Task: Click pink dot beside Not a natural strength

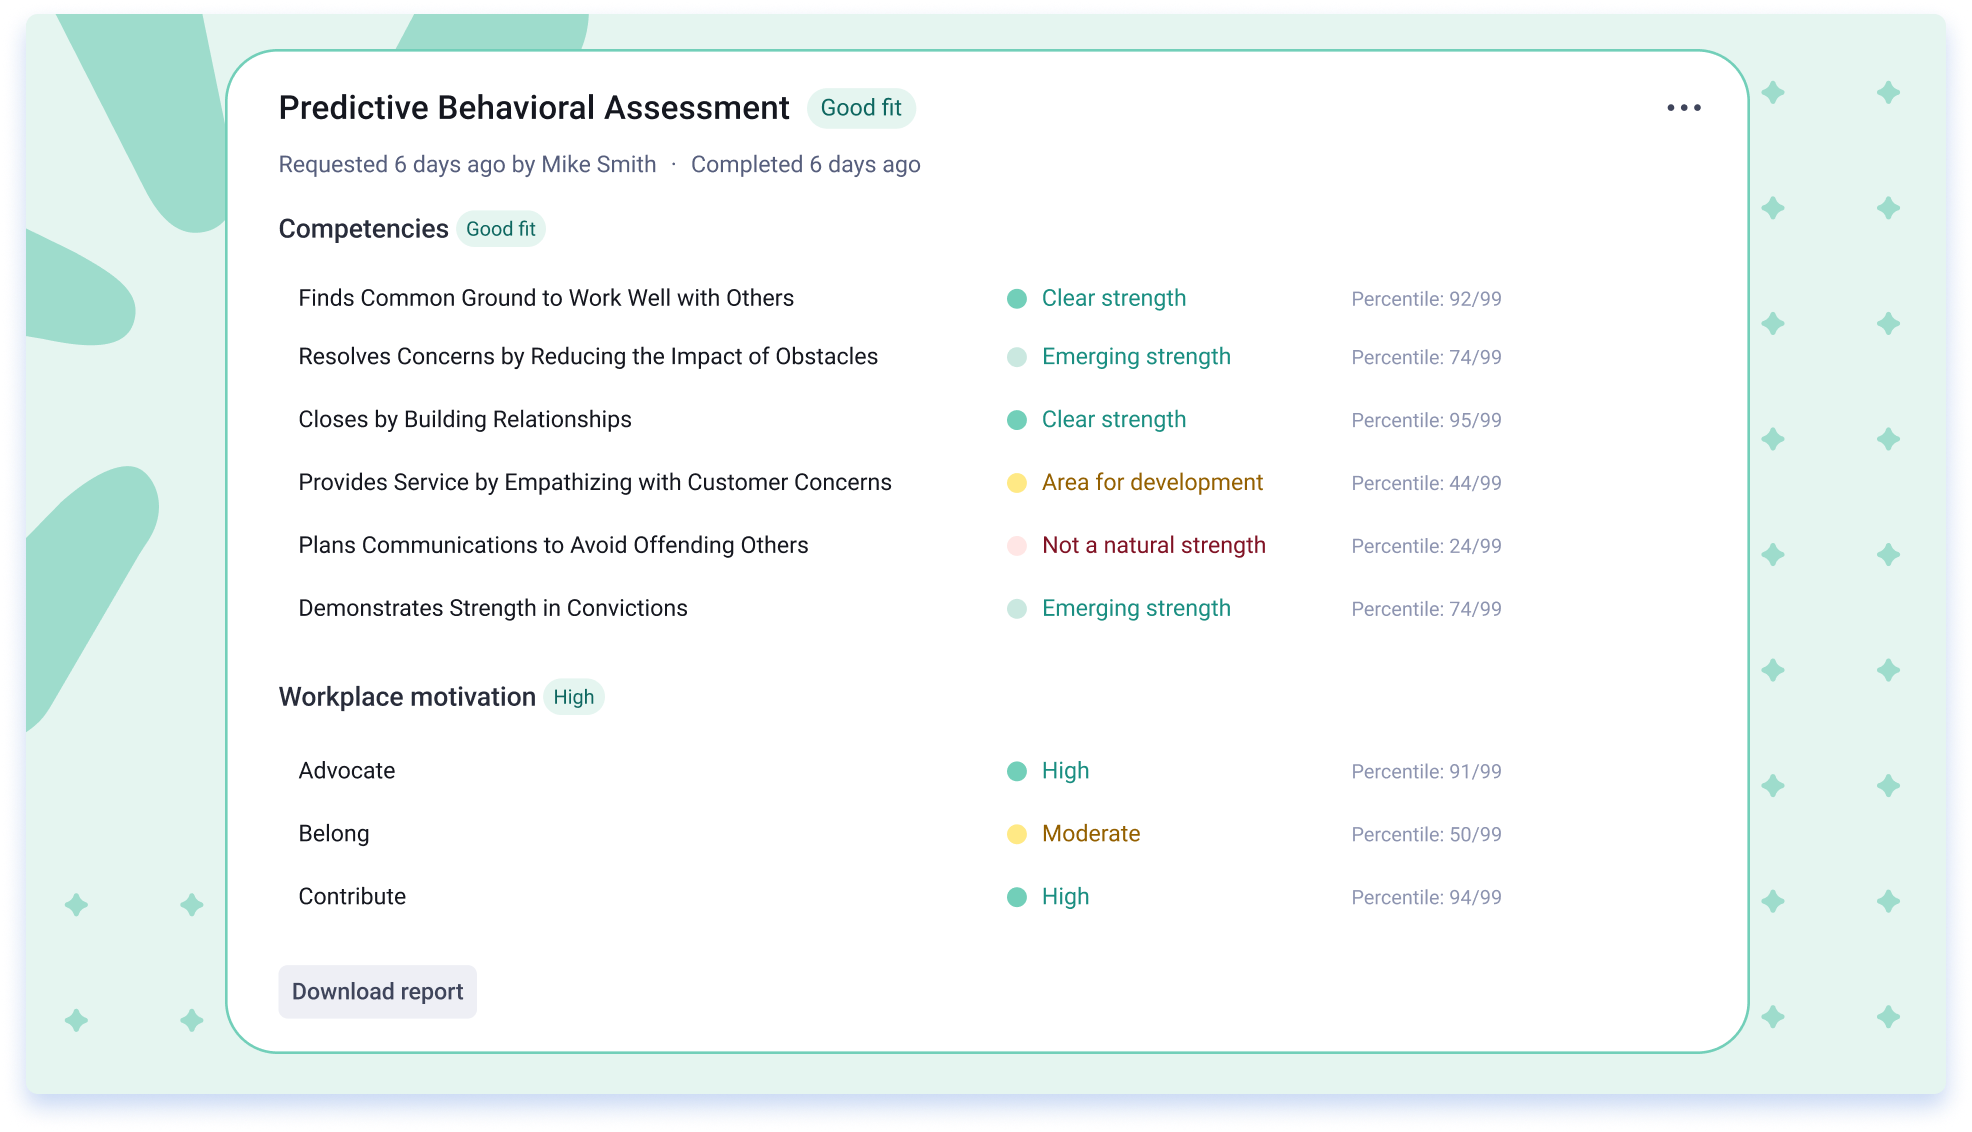Action: (1017, 546)
